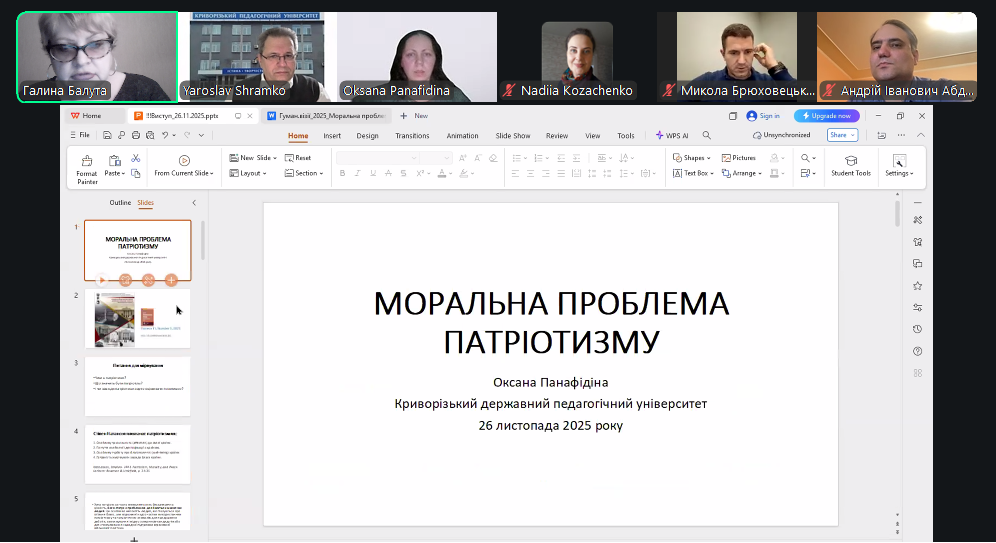Expand the New Slide dropdown
996x543 pixels.
tap(275, 158)
